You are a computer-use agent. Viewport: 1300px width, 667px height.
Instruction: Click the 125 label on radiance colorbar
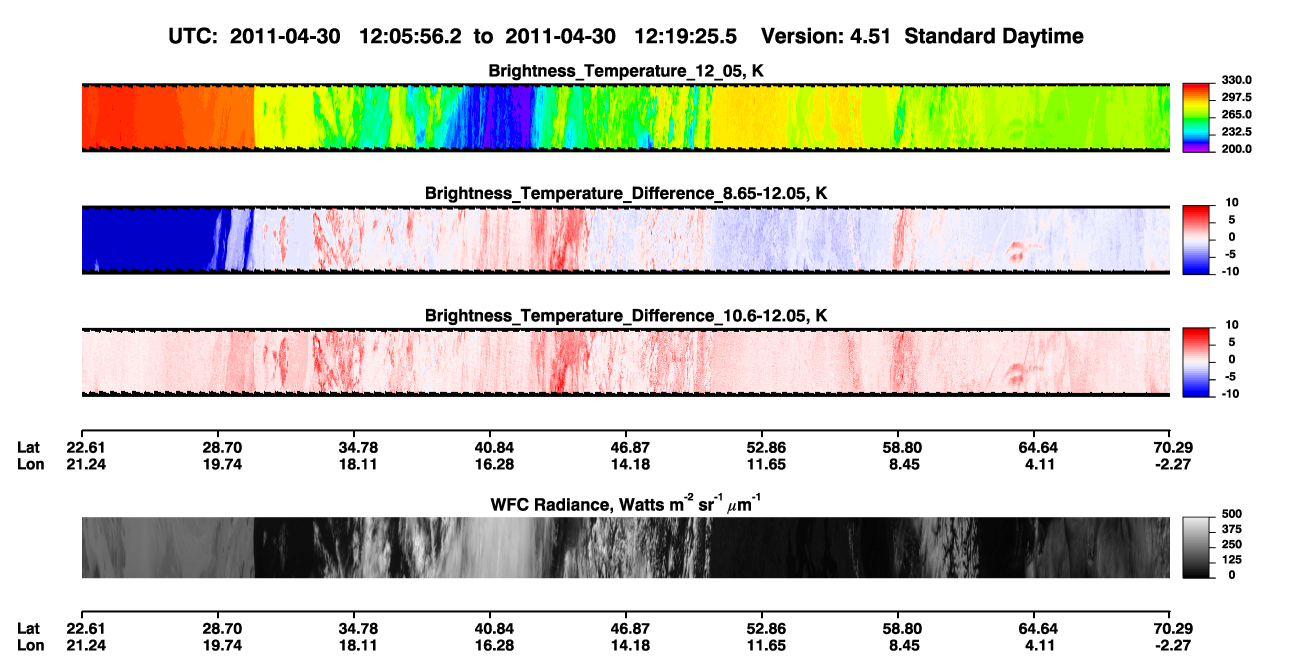coord(1230,560)
